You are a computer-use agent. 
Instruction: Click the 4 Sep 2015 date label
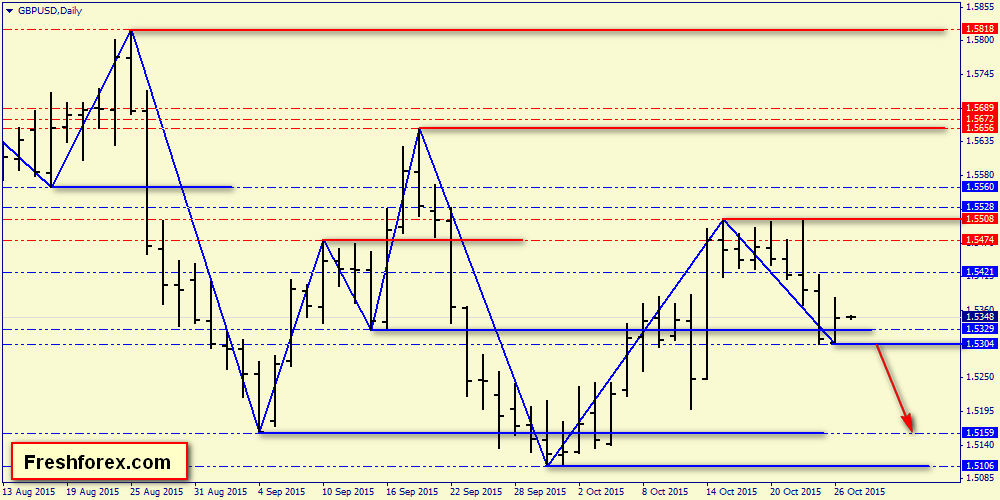click(x=283, y=492)
